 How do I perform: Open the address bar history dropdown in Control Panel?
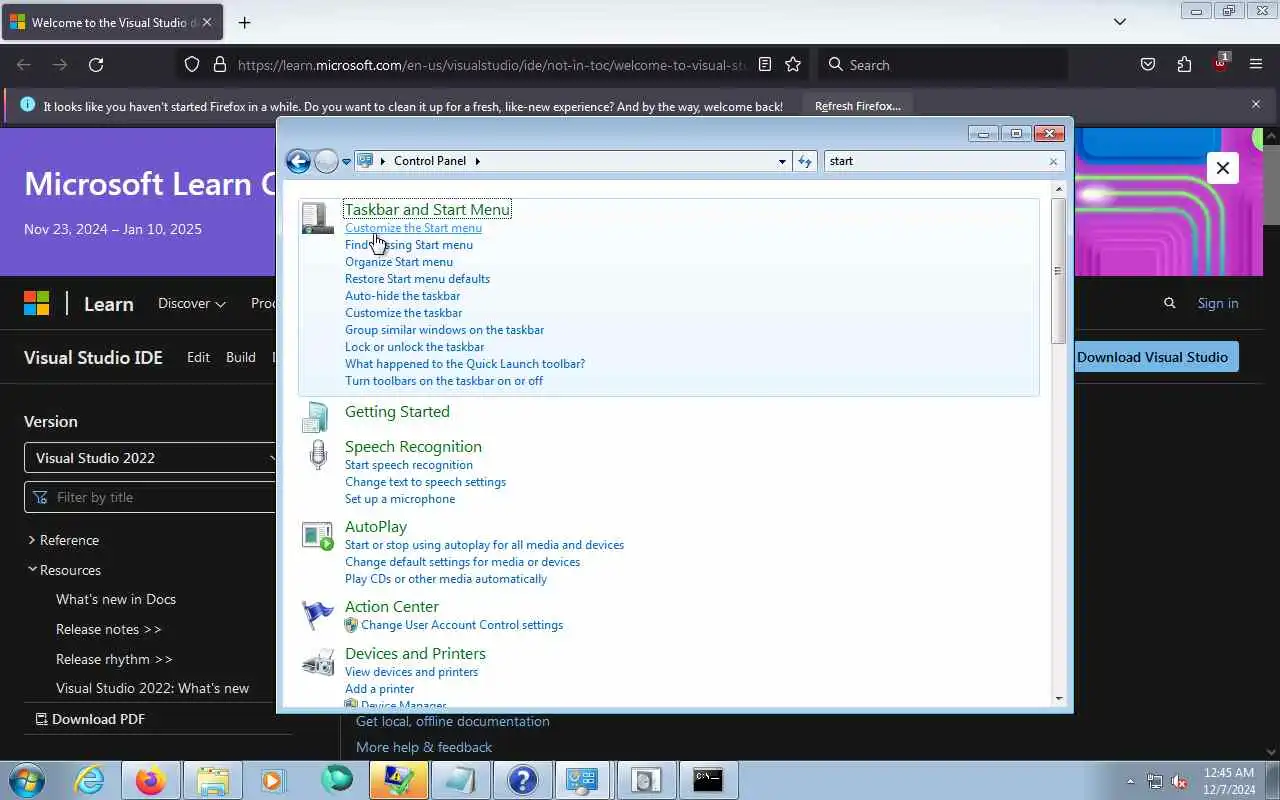click(x=782, y=161)
